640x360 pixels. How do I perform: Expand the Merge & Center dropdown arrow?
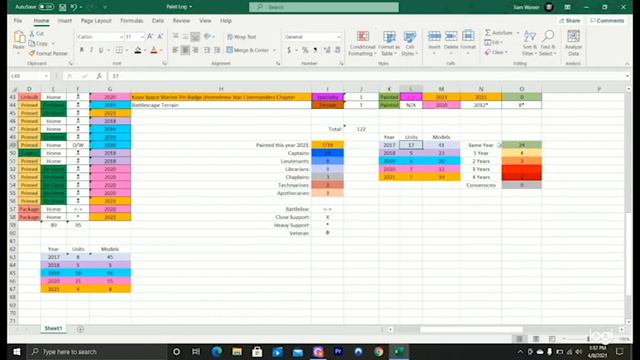tap(274, 50)
